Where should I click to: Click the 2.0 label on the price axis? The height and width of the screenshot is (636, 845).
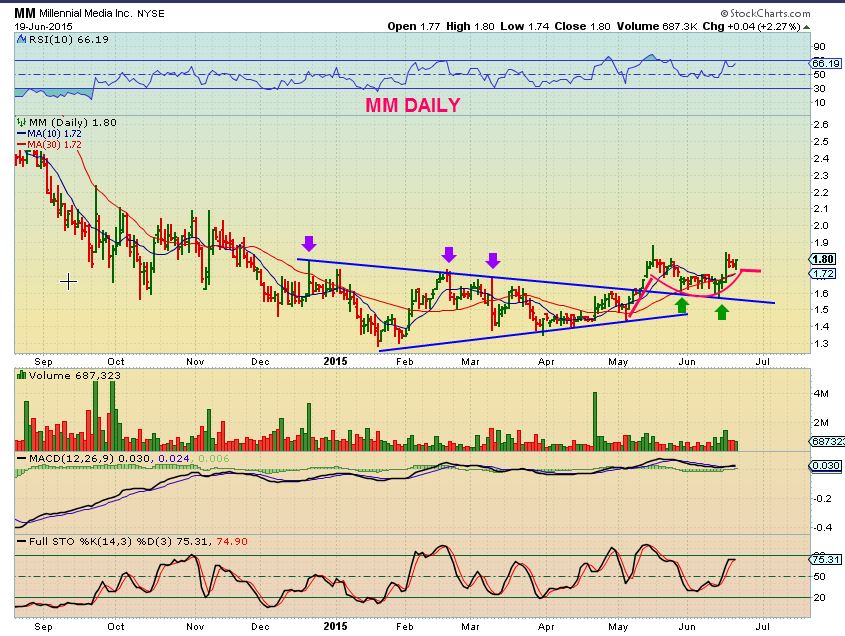pos(821,225)
